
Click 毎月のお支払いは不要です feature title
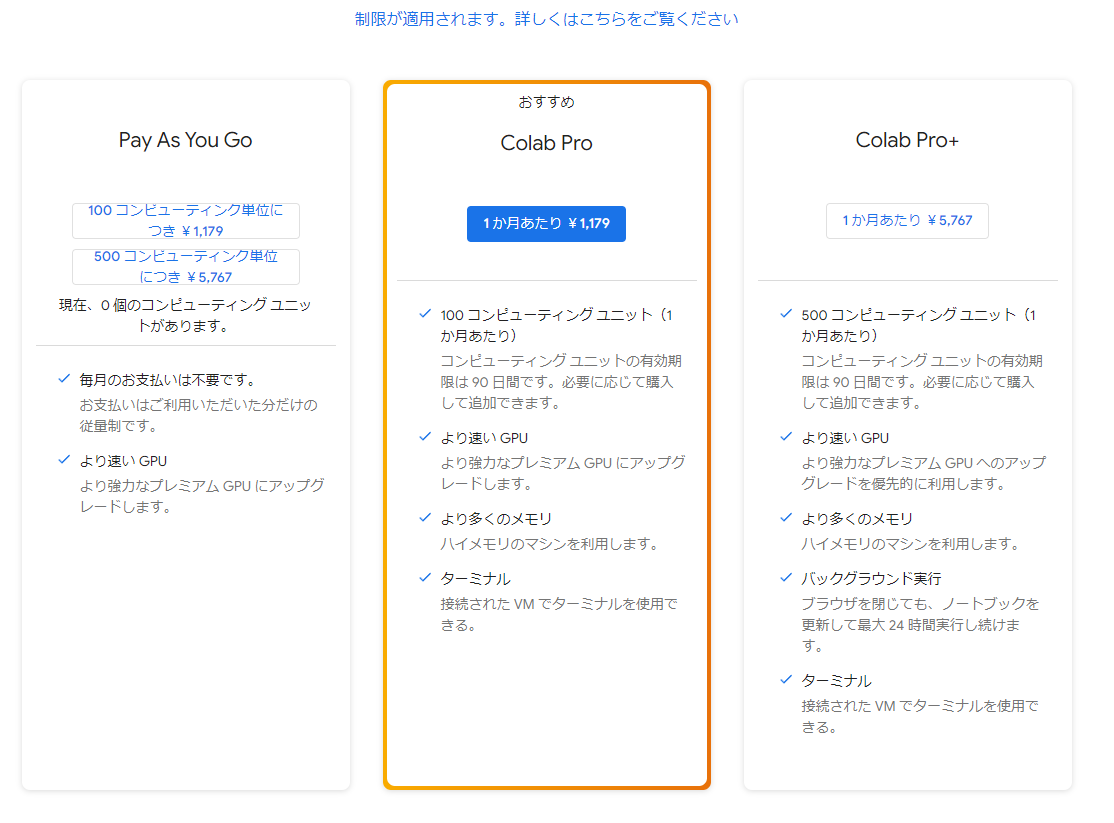(x=168, y=380)
